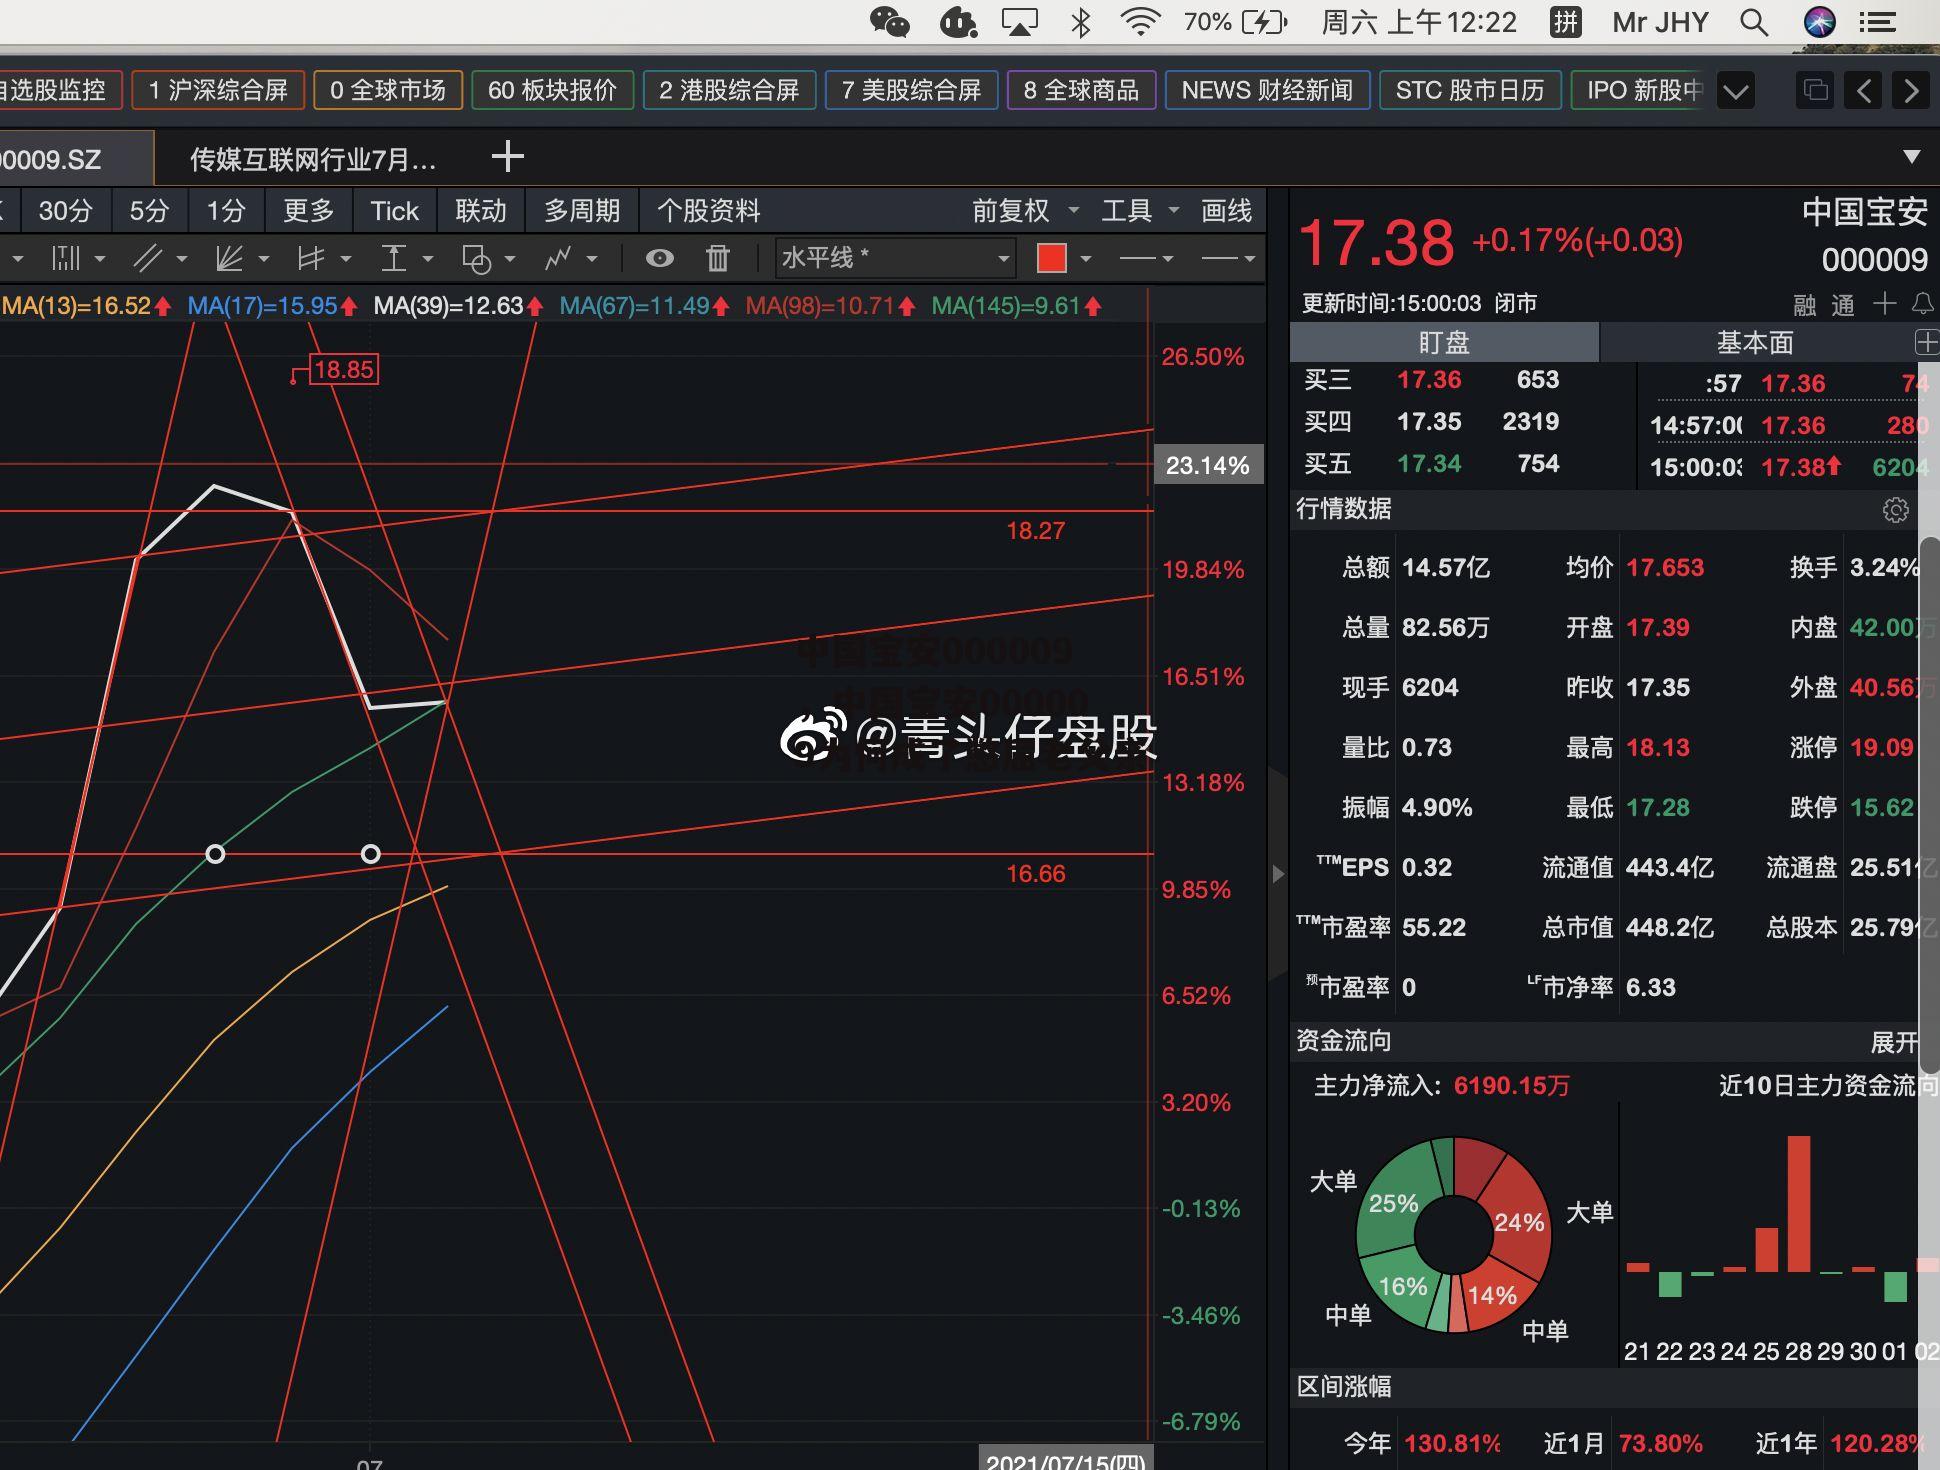1940x1470 pixels.
Task: Open the 前复权 adjustment dropdown
Action: point(1025,211)
